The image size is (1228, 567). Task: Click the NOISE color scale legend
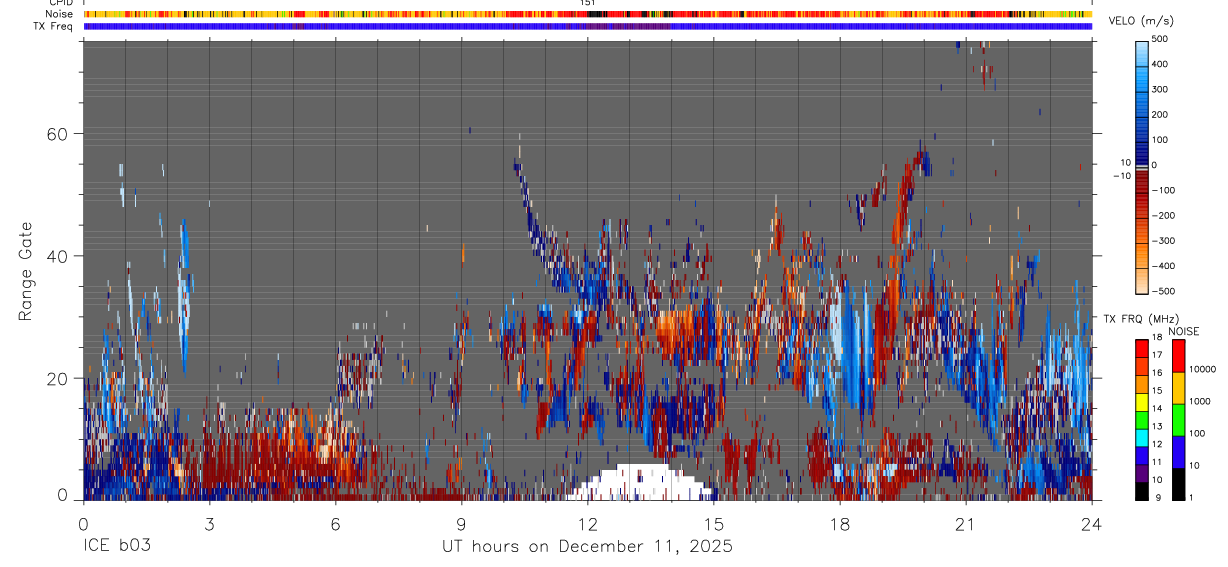click(x=1179, y=419)
